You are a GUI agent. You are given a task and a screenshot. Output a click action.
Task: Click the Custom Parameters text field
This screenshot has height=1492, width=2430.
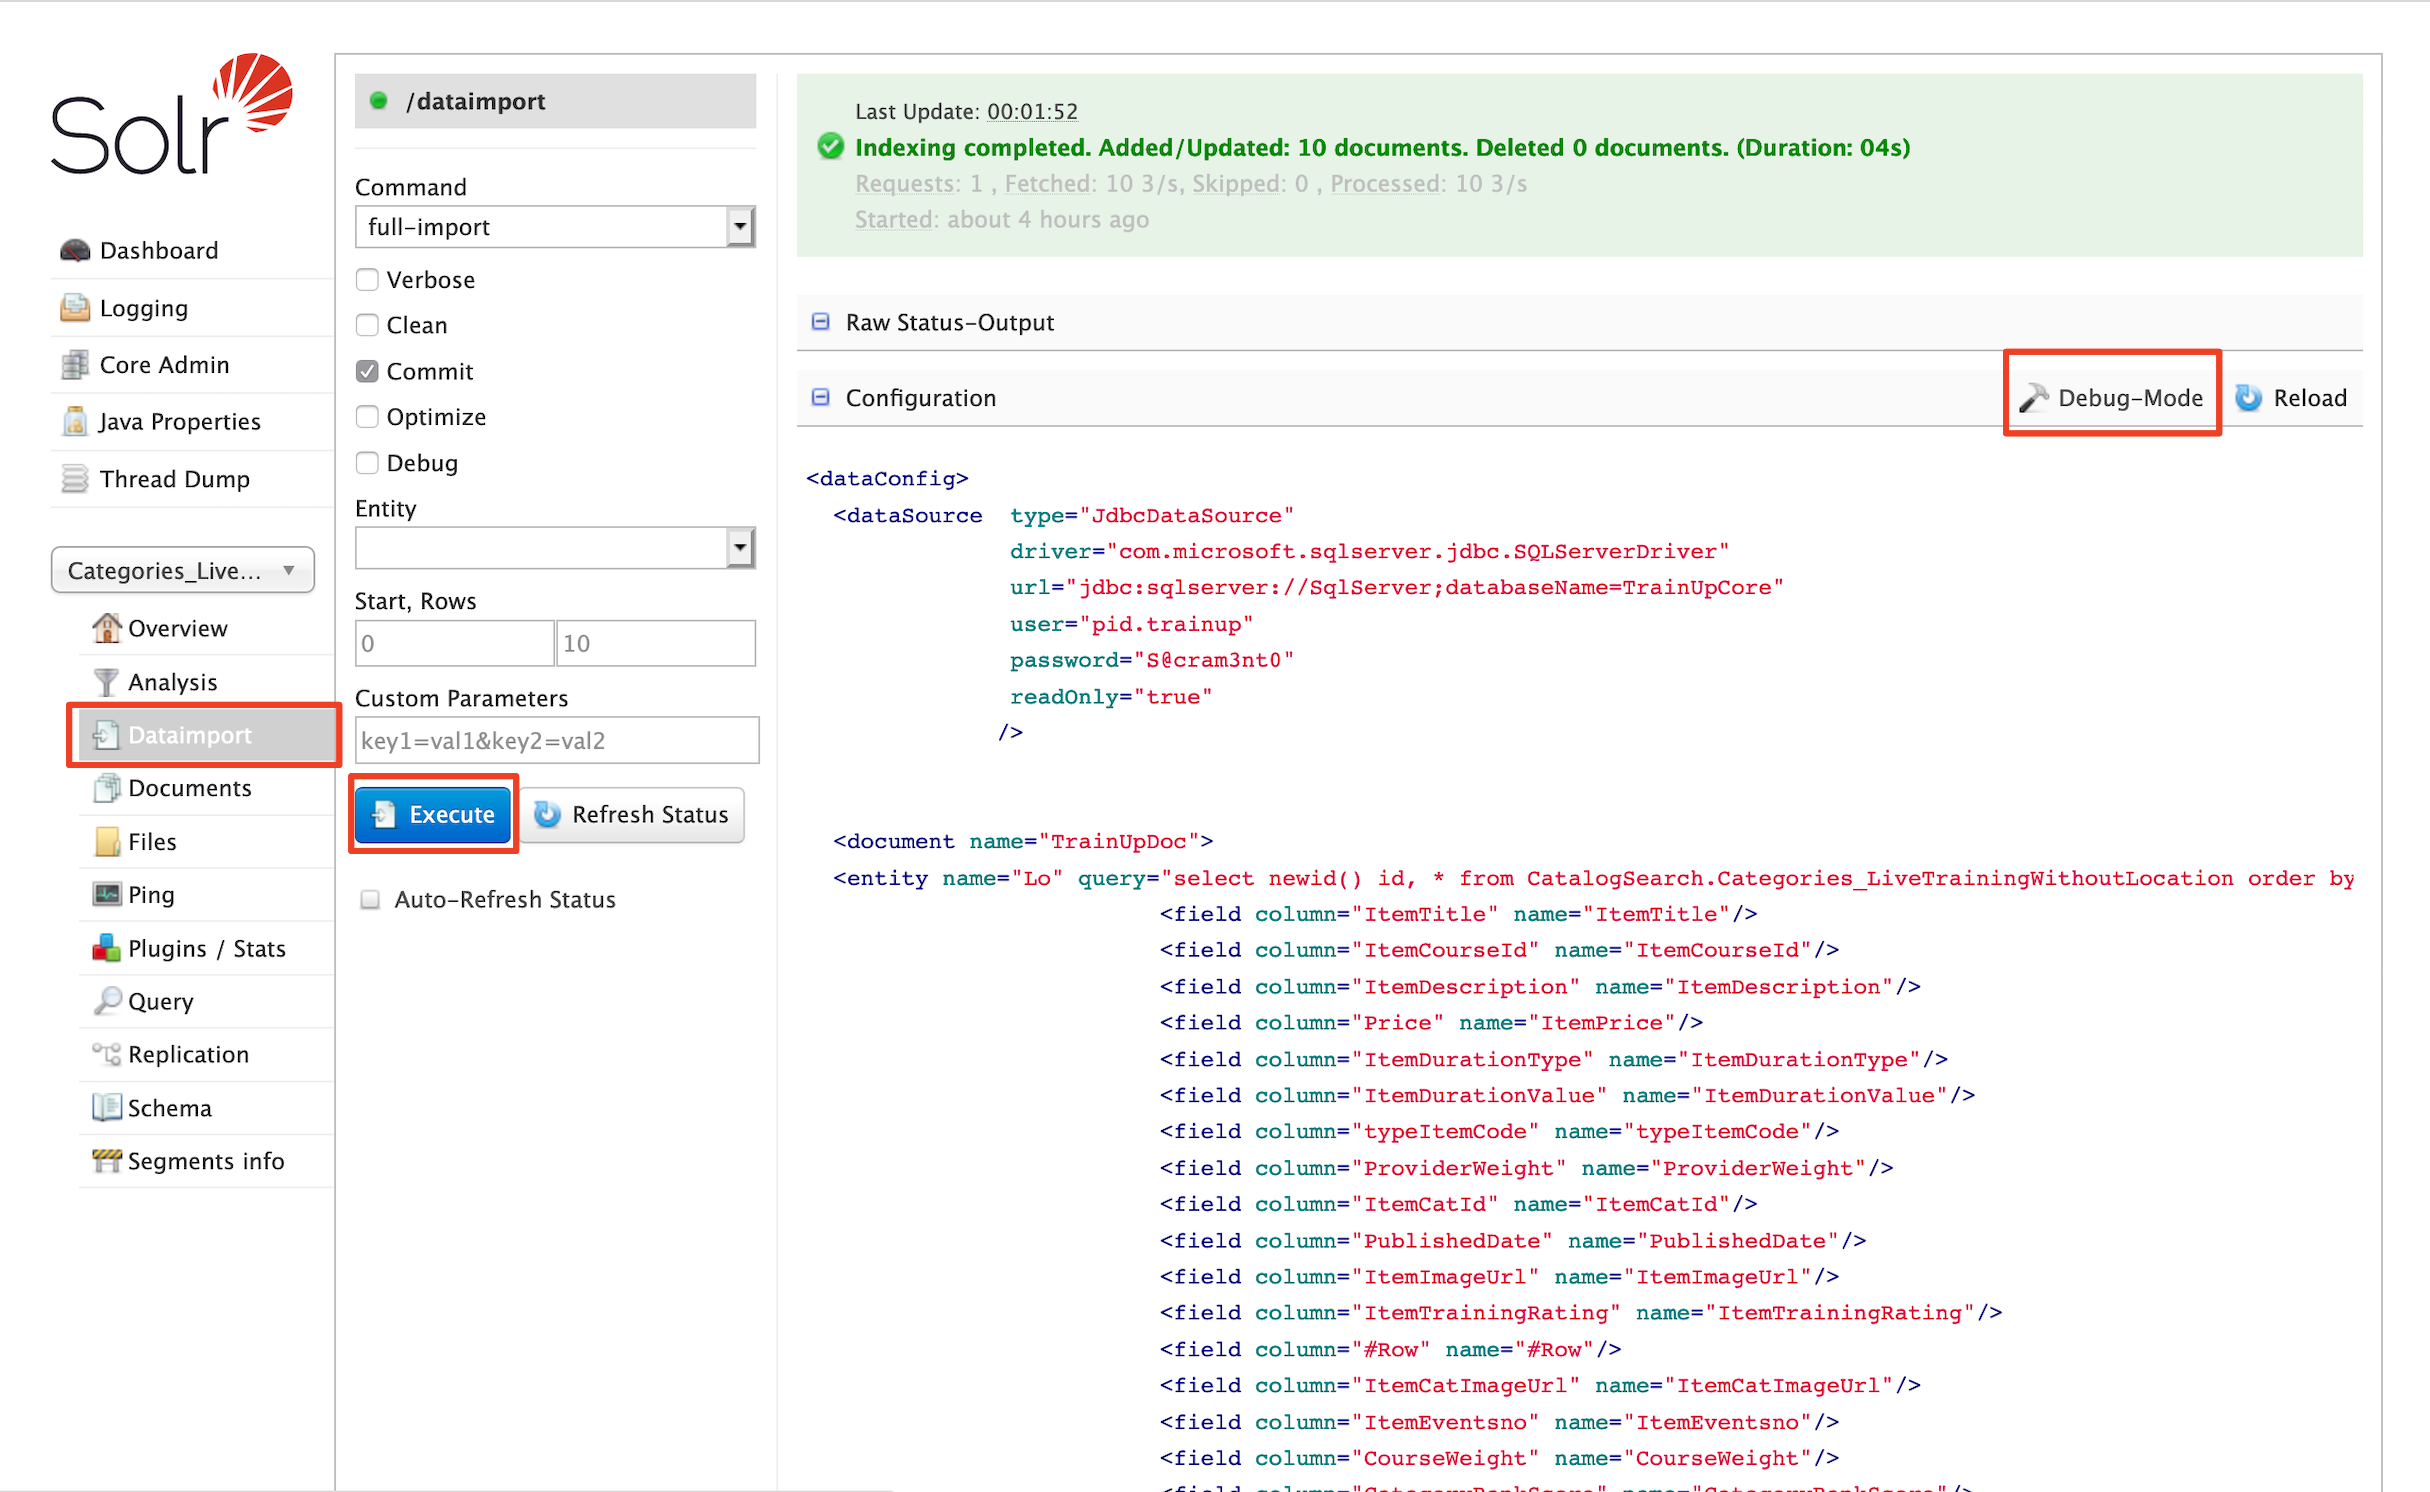(556, 741)
